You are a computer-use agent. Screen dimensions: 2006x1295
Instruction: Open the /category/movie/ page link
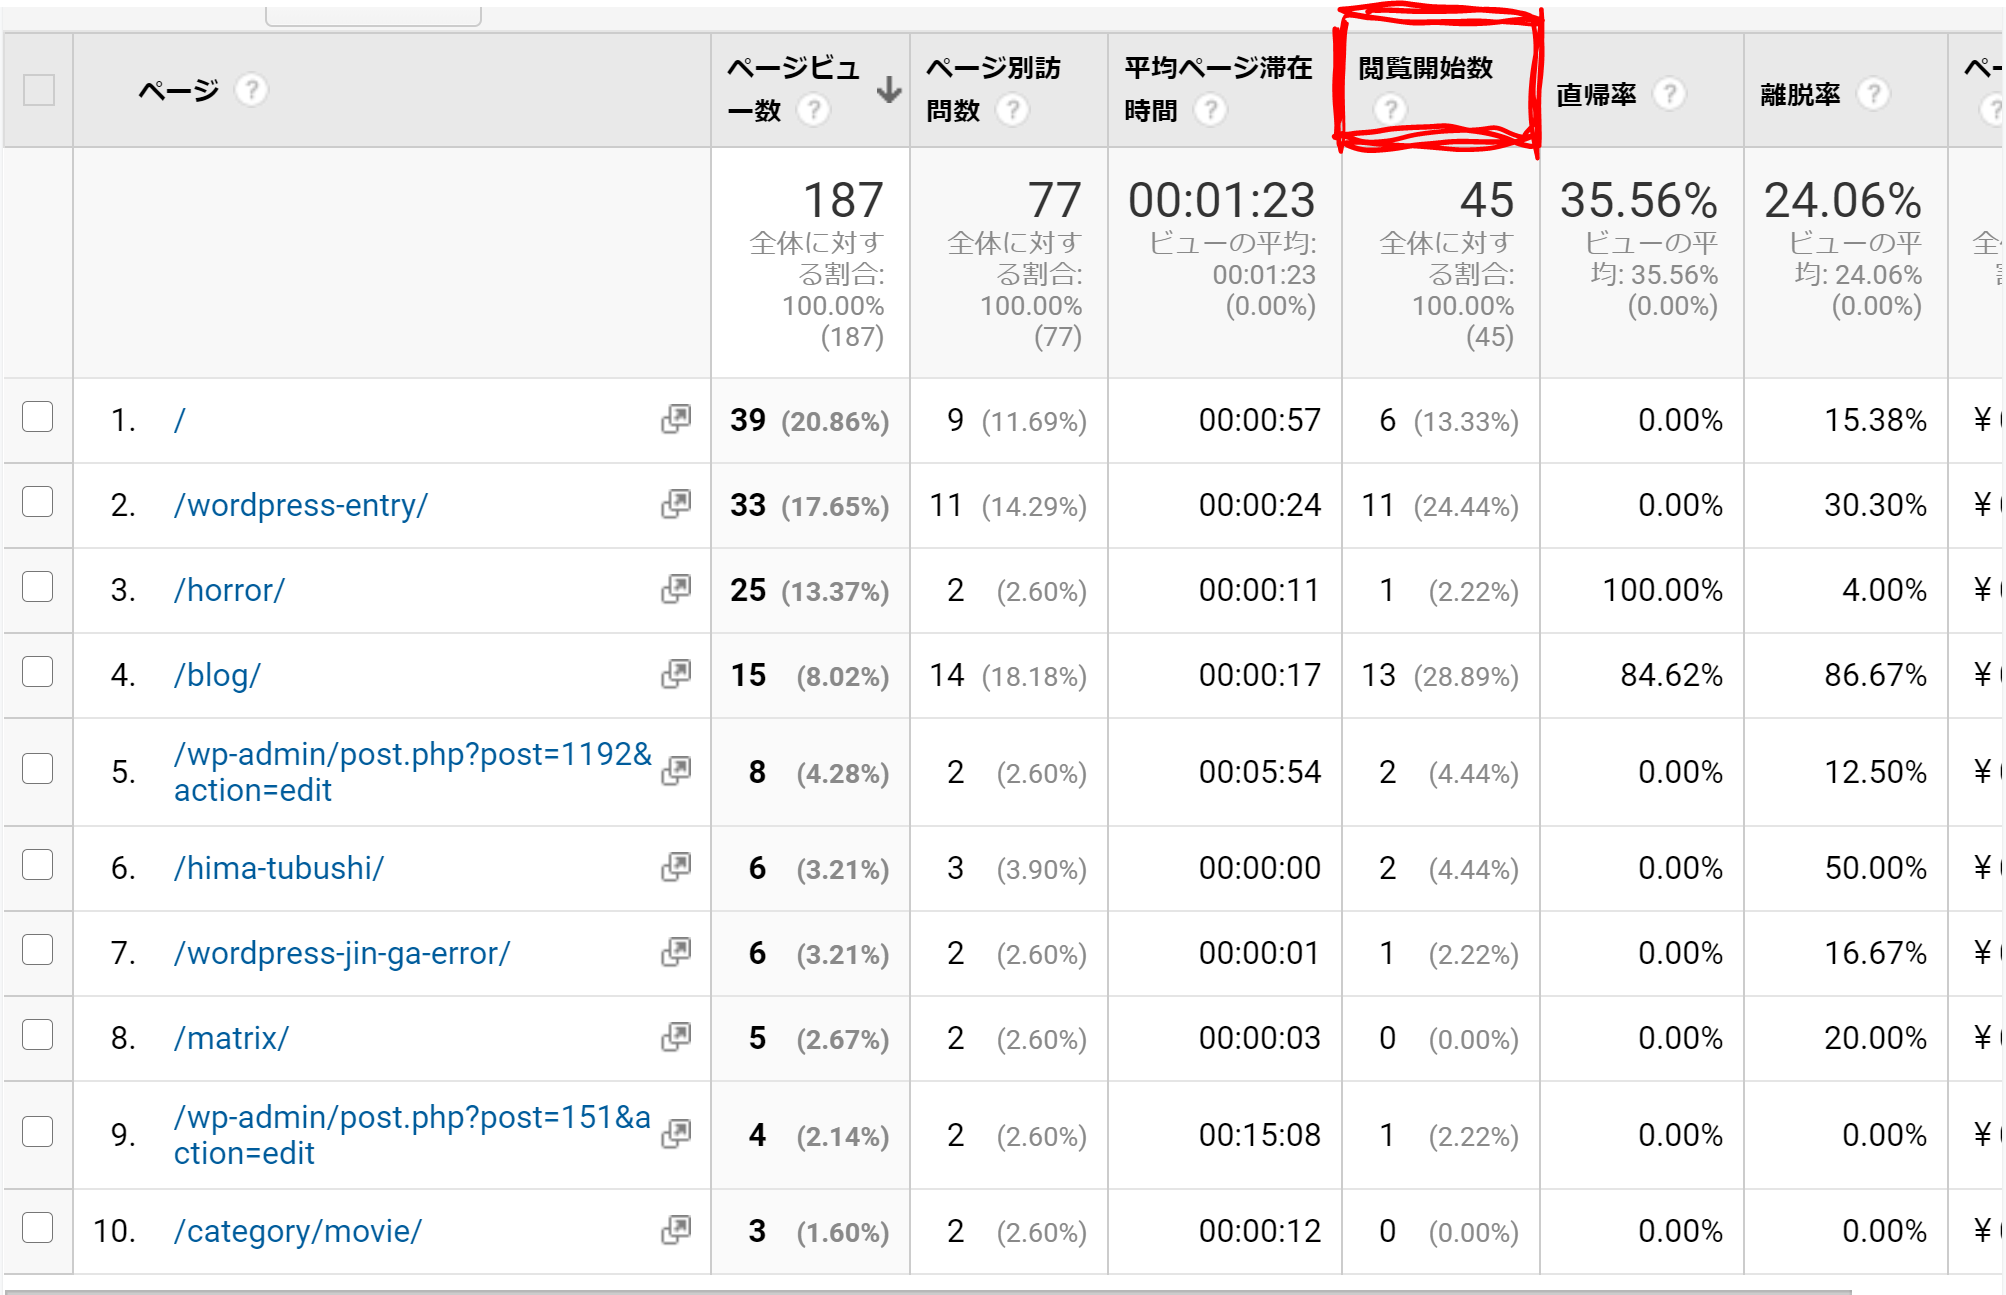click(298, 1231)
